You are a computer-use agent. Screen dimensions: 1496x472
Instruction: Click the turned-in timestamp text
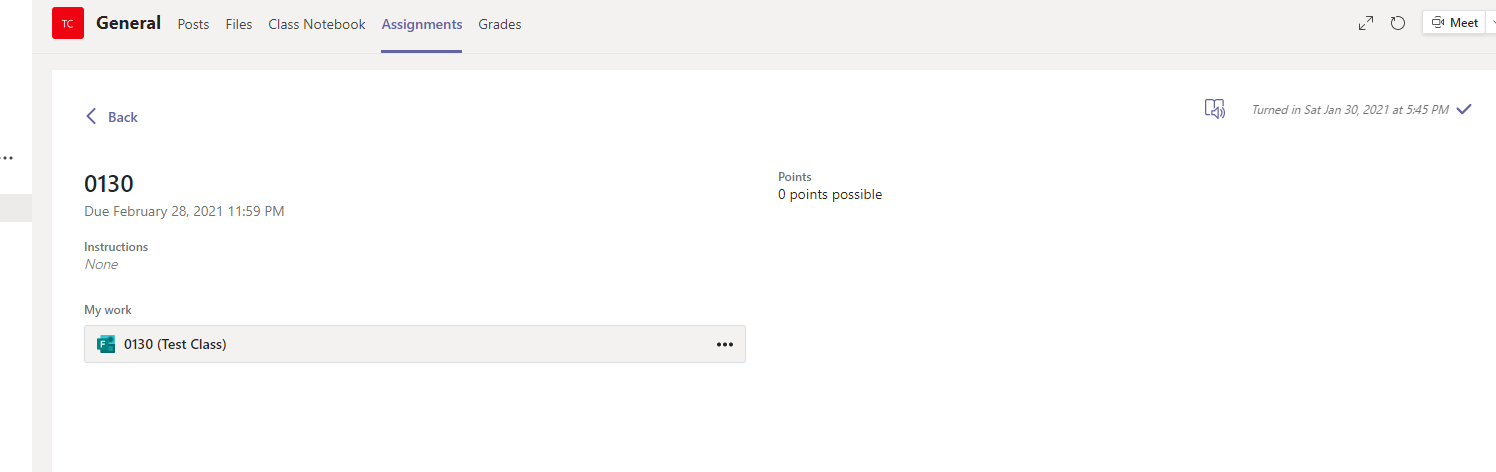(1350, 110)
